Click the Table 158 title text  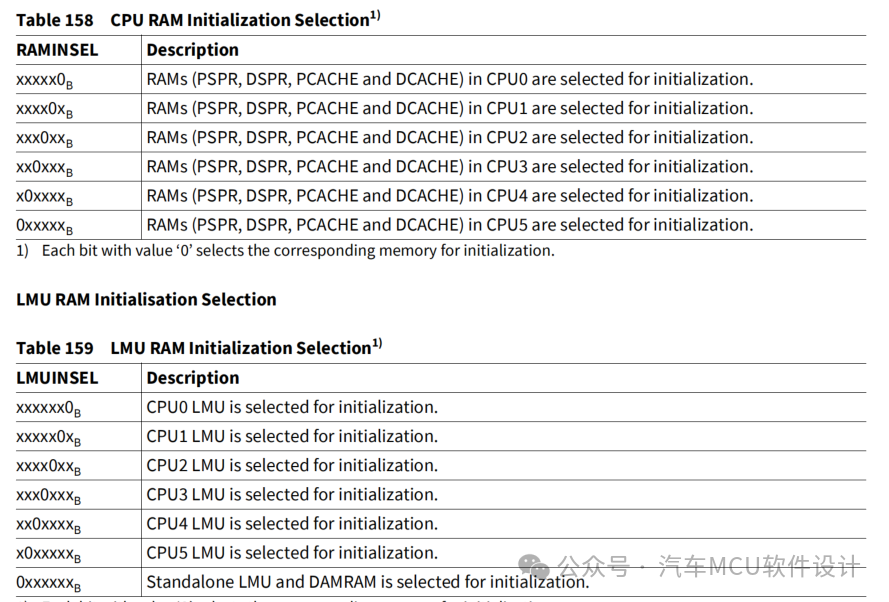click(x=198, y=19)
